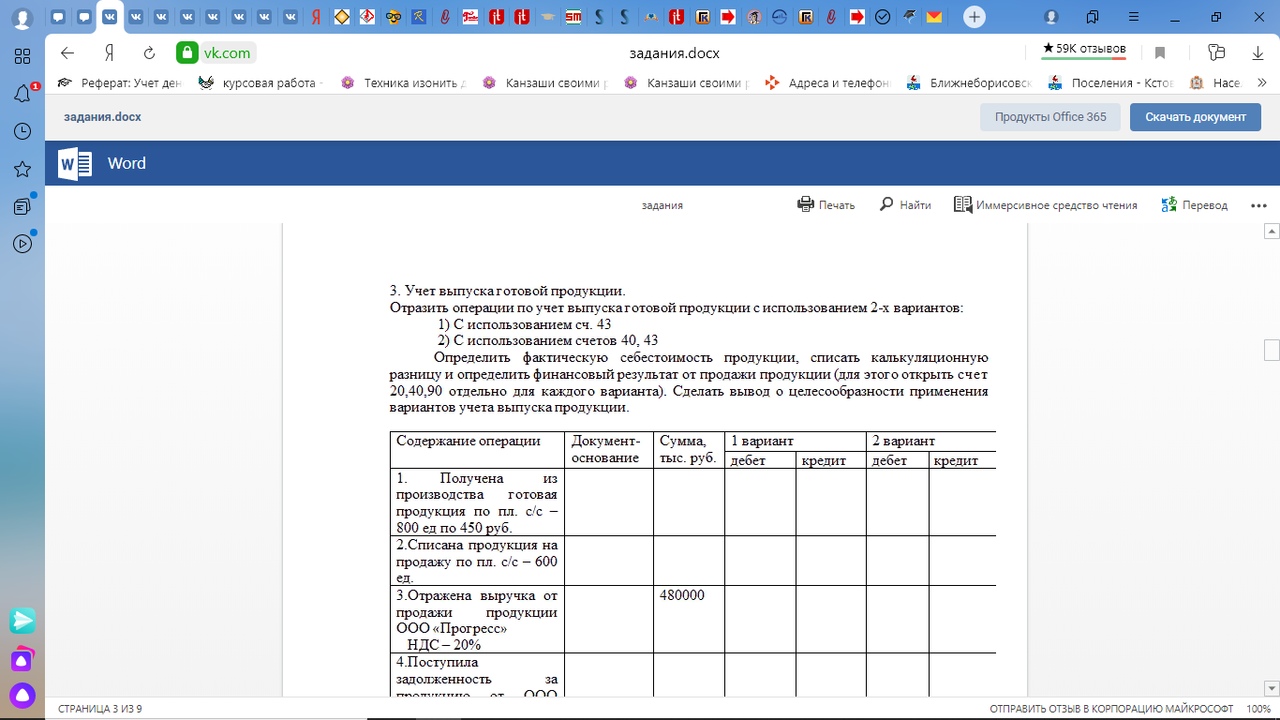1280x720 pixels.
Task: Click the 59K отзывов site rating
Action: coord(1084,49)
